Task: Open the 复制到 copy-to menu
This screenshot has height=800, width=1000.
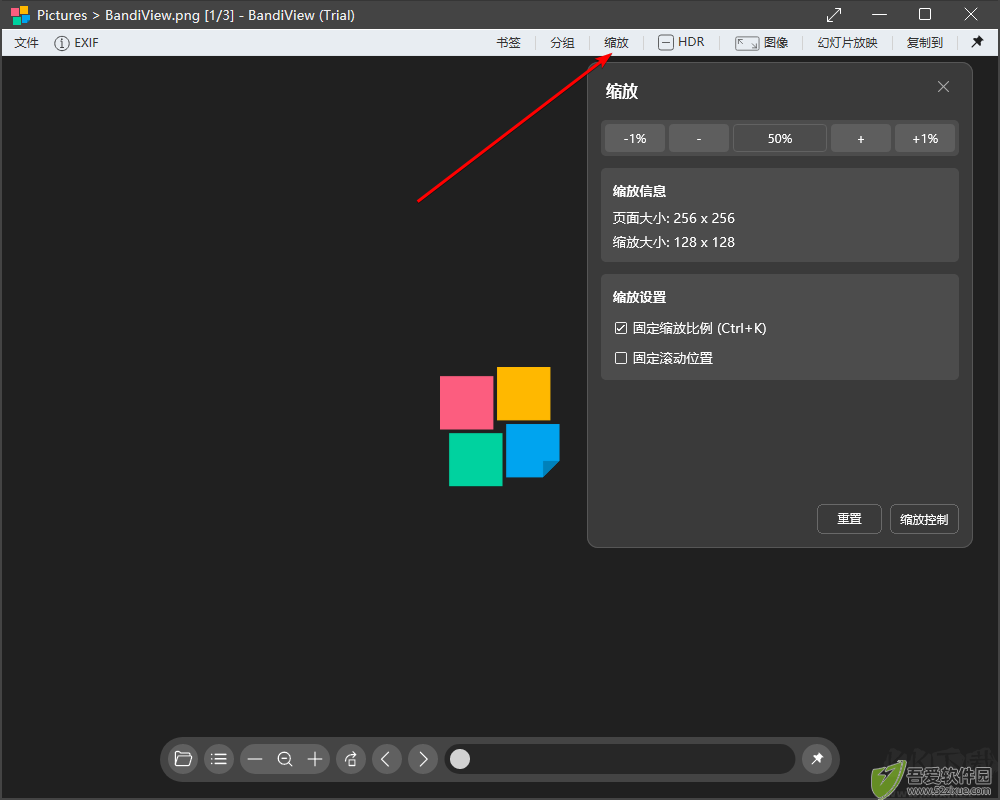Action: coord(925,43)
